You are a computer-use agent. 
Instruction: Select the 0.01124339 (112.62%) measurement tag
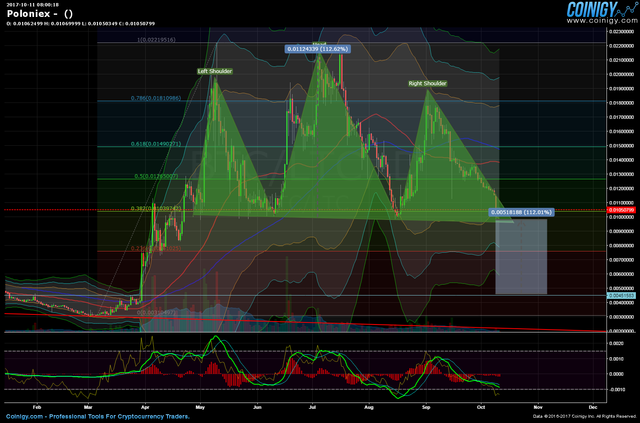318,49
